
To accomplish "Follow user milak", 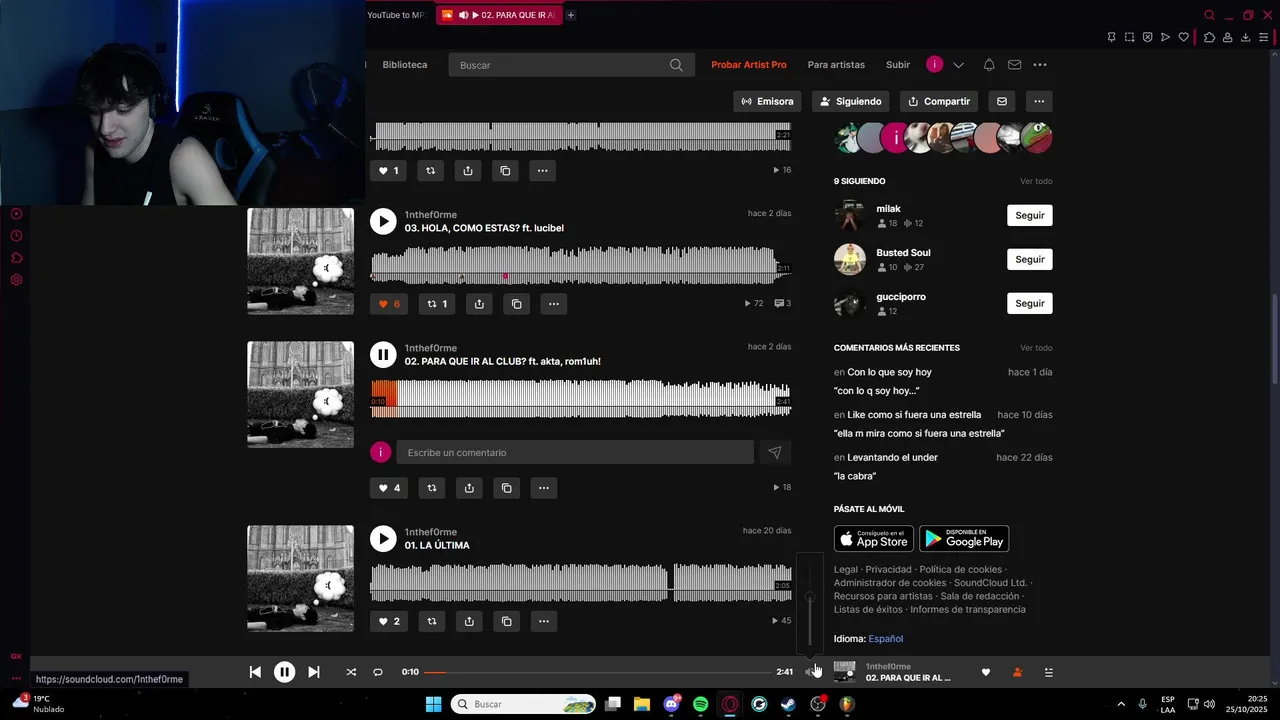I will [1029, 215].
